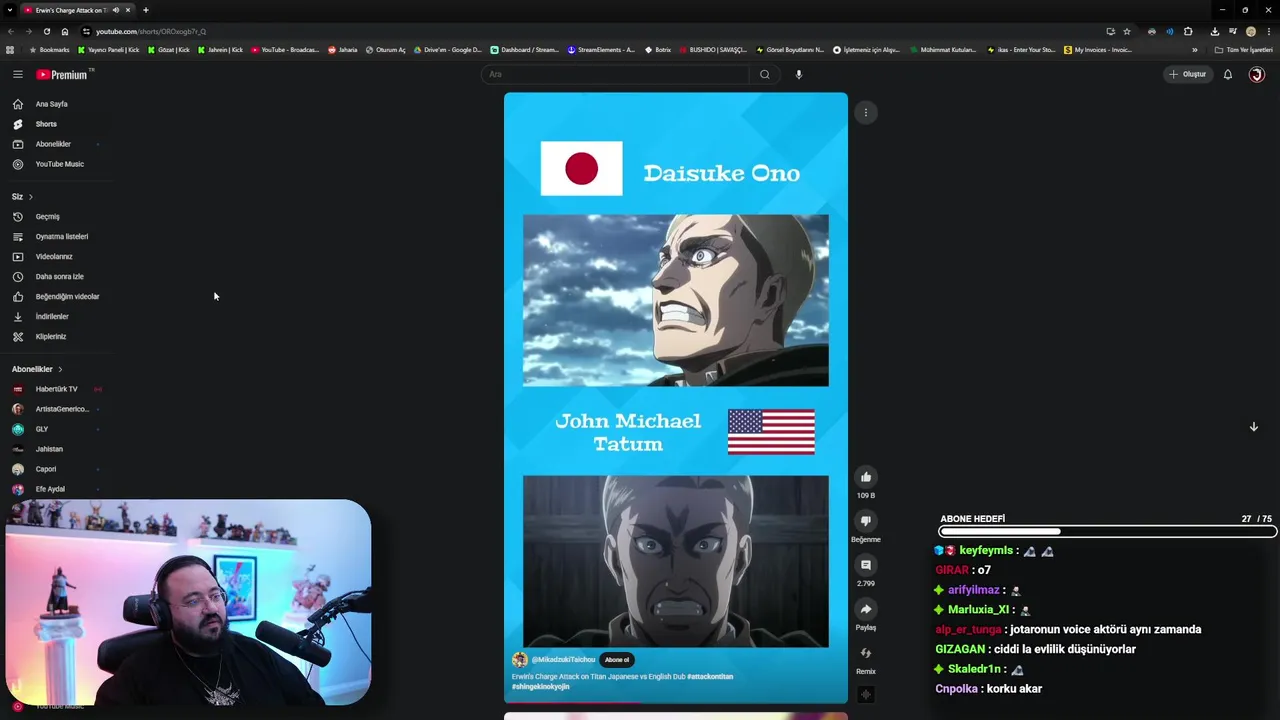Image resolution: width=1280 pixels, height=720 pixels.
Task: Click Abone ol subscribe button
Action: [x=617, y=659]
